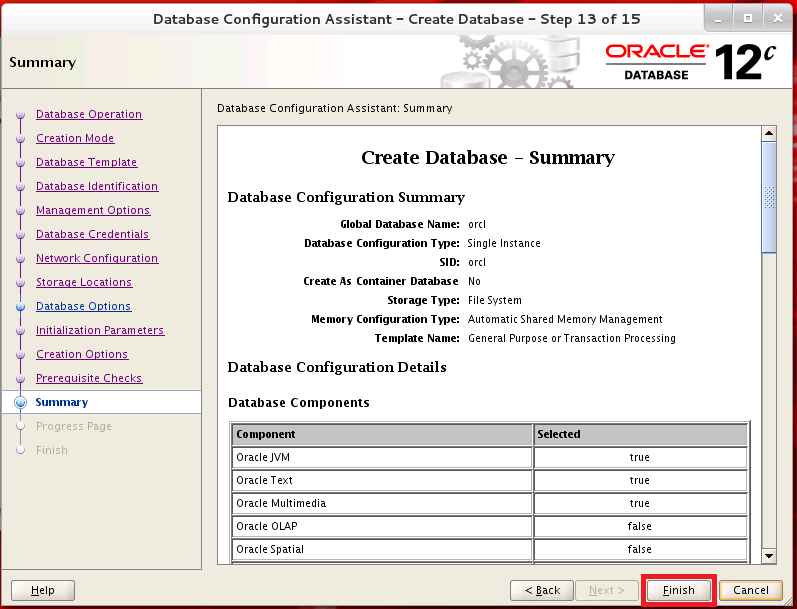This screenshot has height=609, width=797.
Task: Select the Network Configuration step
Action: [97, 258]
